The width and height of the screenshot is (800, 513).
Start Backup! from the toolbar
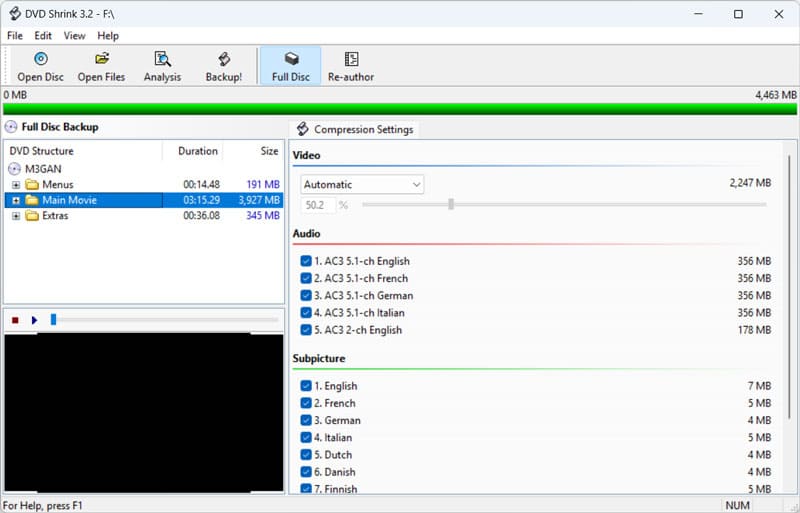224,60
